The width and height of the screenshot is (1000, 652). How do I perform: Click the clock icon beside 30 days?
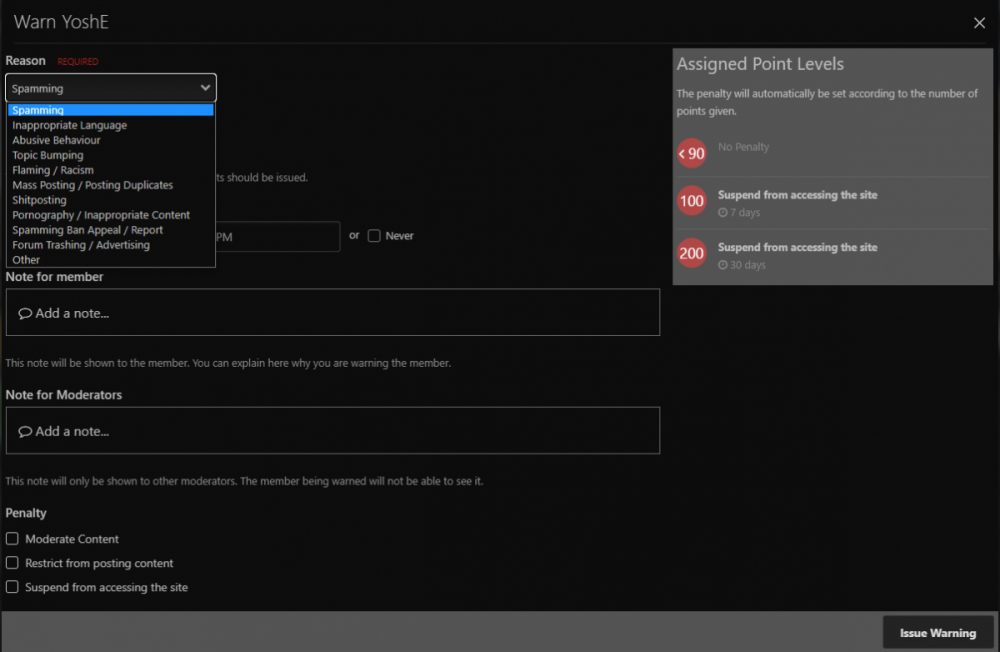point(723,265)
